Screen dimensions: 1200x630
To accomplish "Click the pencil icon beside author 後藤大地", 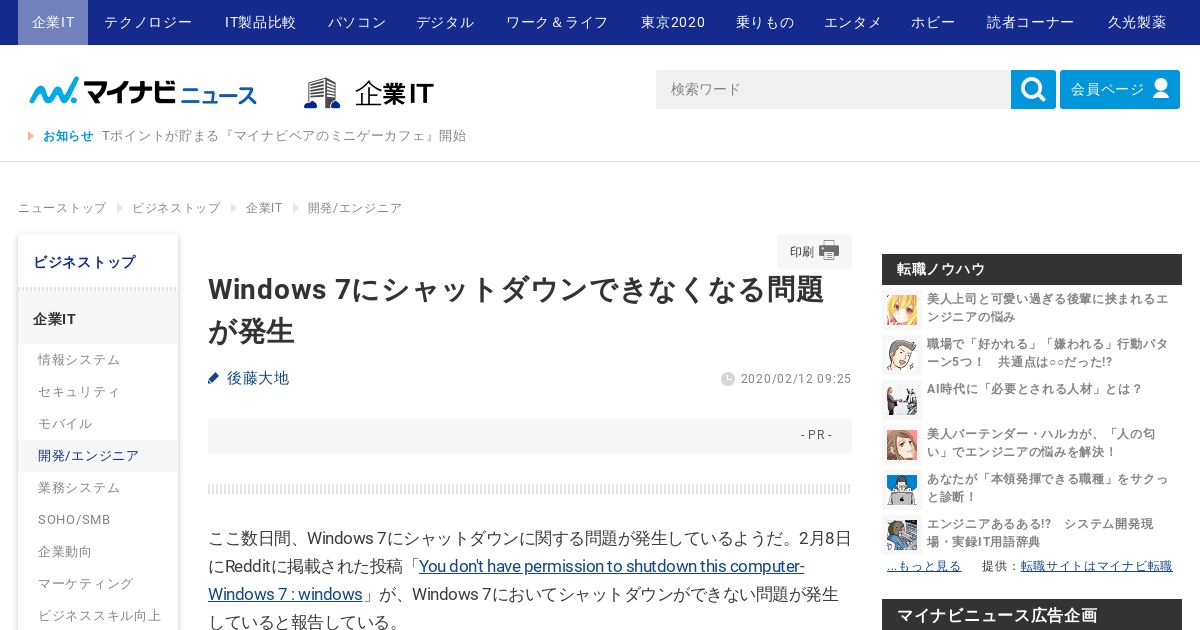I will coord(213,378).
